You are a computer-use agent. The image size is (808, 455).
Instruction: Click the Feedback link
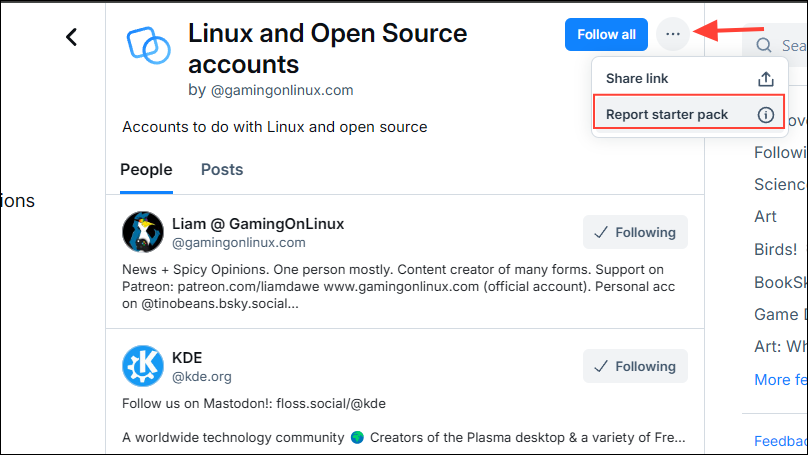781,441
